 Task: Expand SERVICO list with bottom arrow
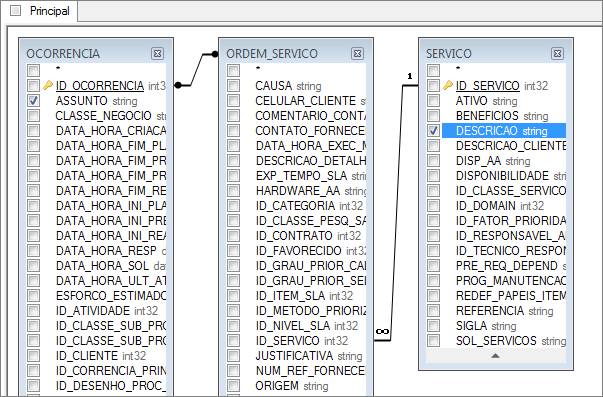[x=495, y=356]
